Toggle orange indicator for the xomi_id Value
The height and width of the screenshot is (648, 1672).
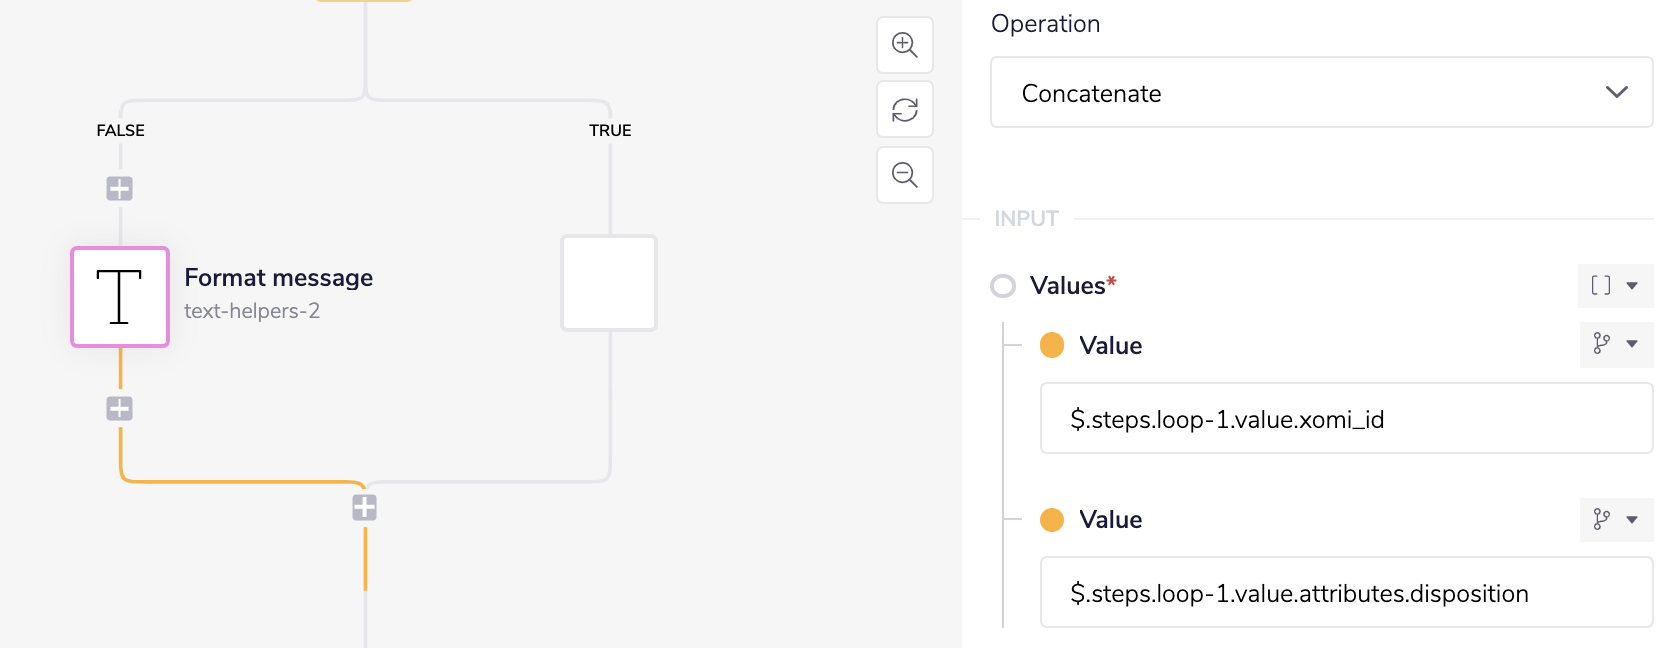point(1052,345)
